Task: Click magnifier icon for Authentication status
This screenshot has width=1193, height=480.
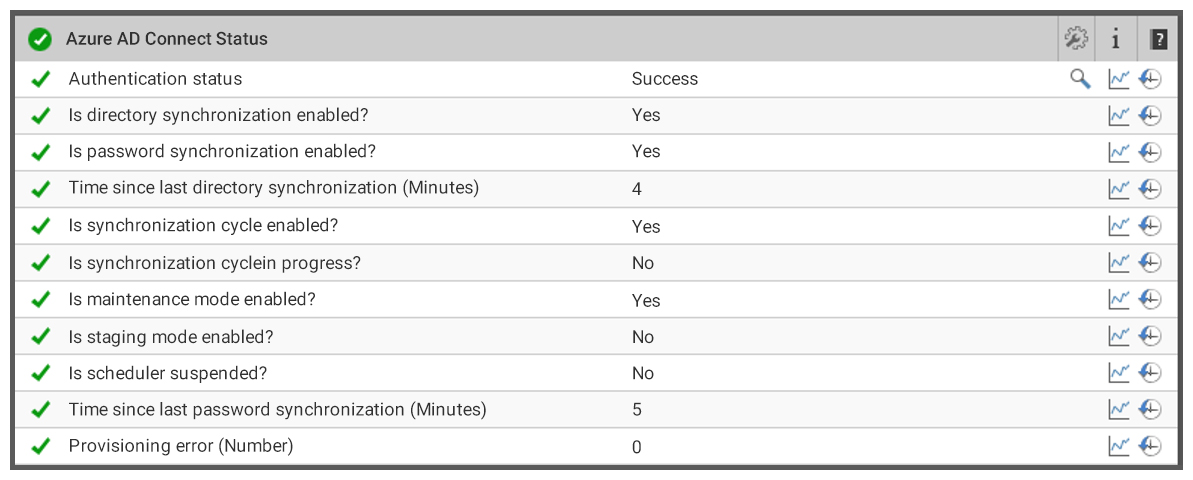Action: [1080, 78]
